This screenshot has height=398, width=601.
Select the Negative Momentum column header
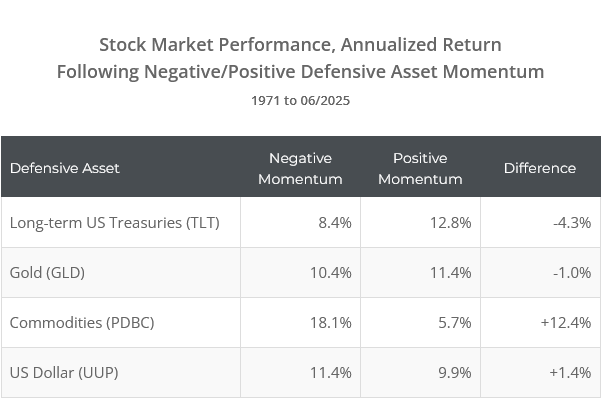[300, 169]
